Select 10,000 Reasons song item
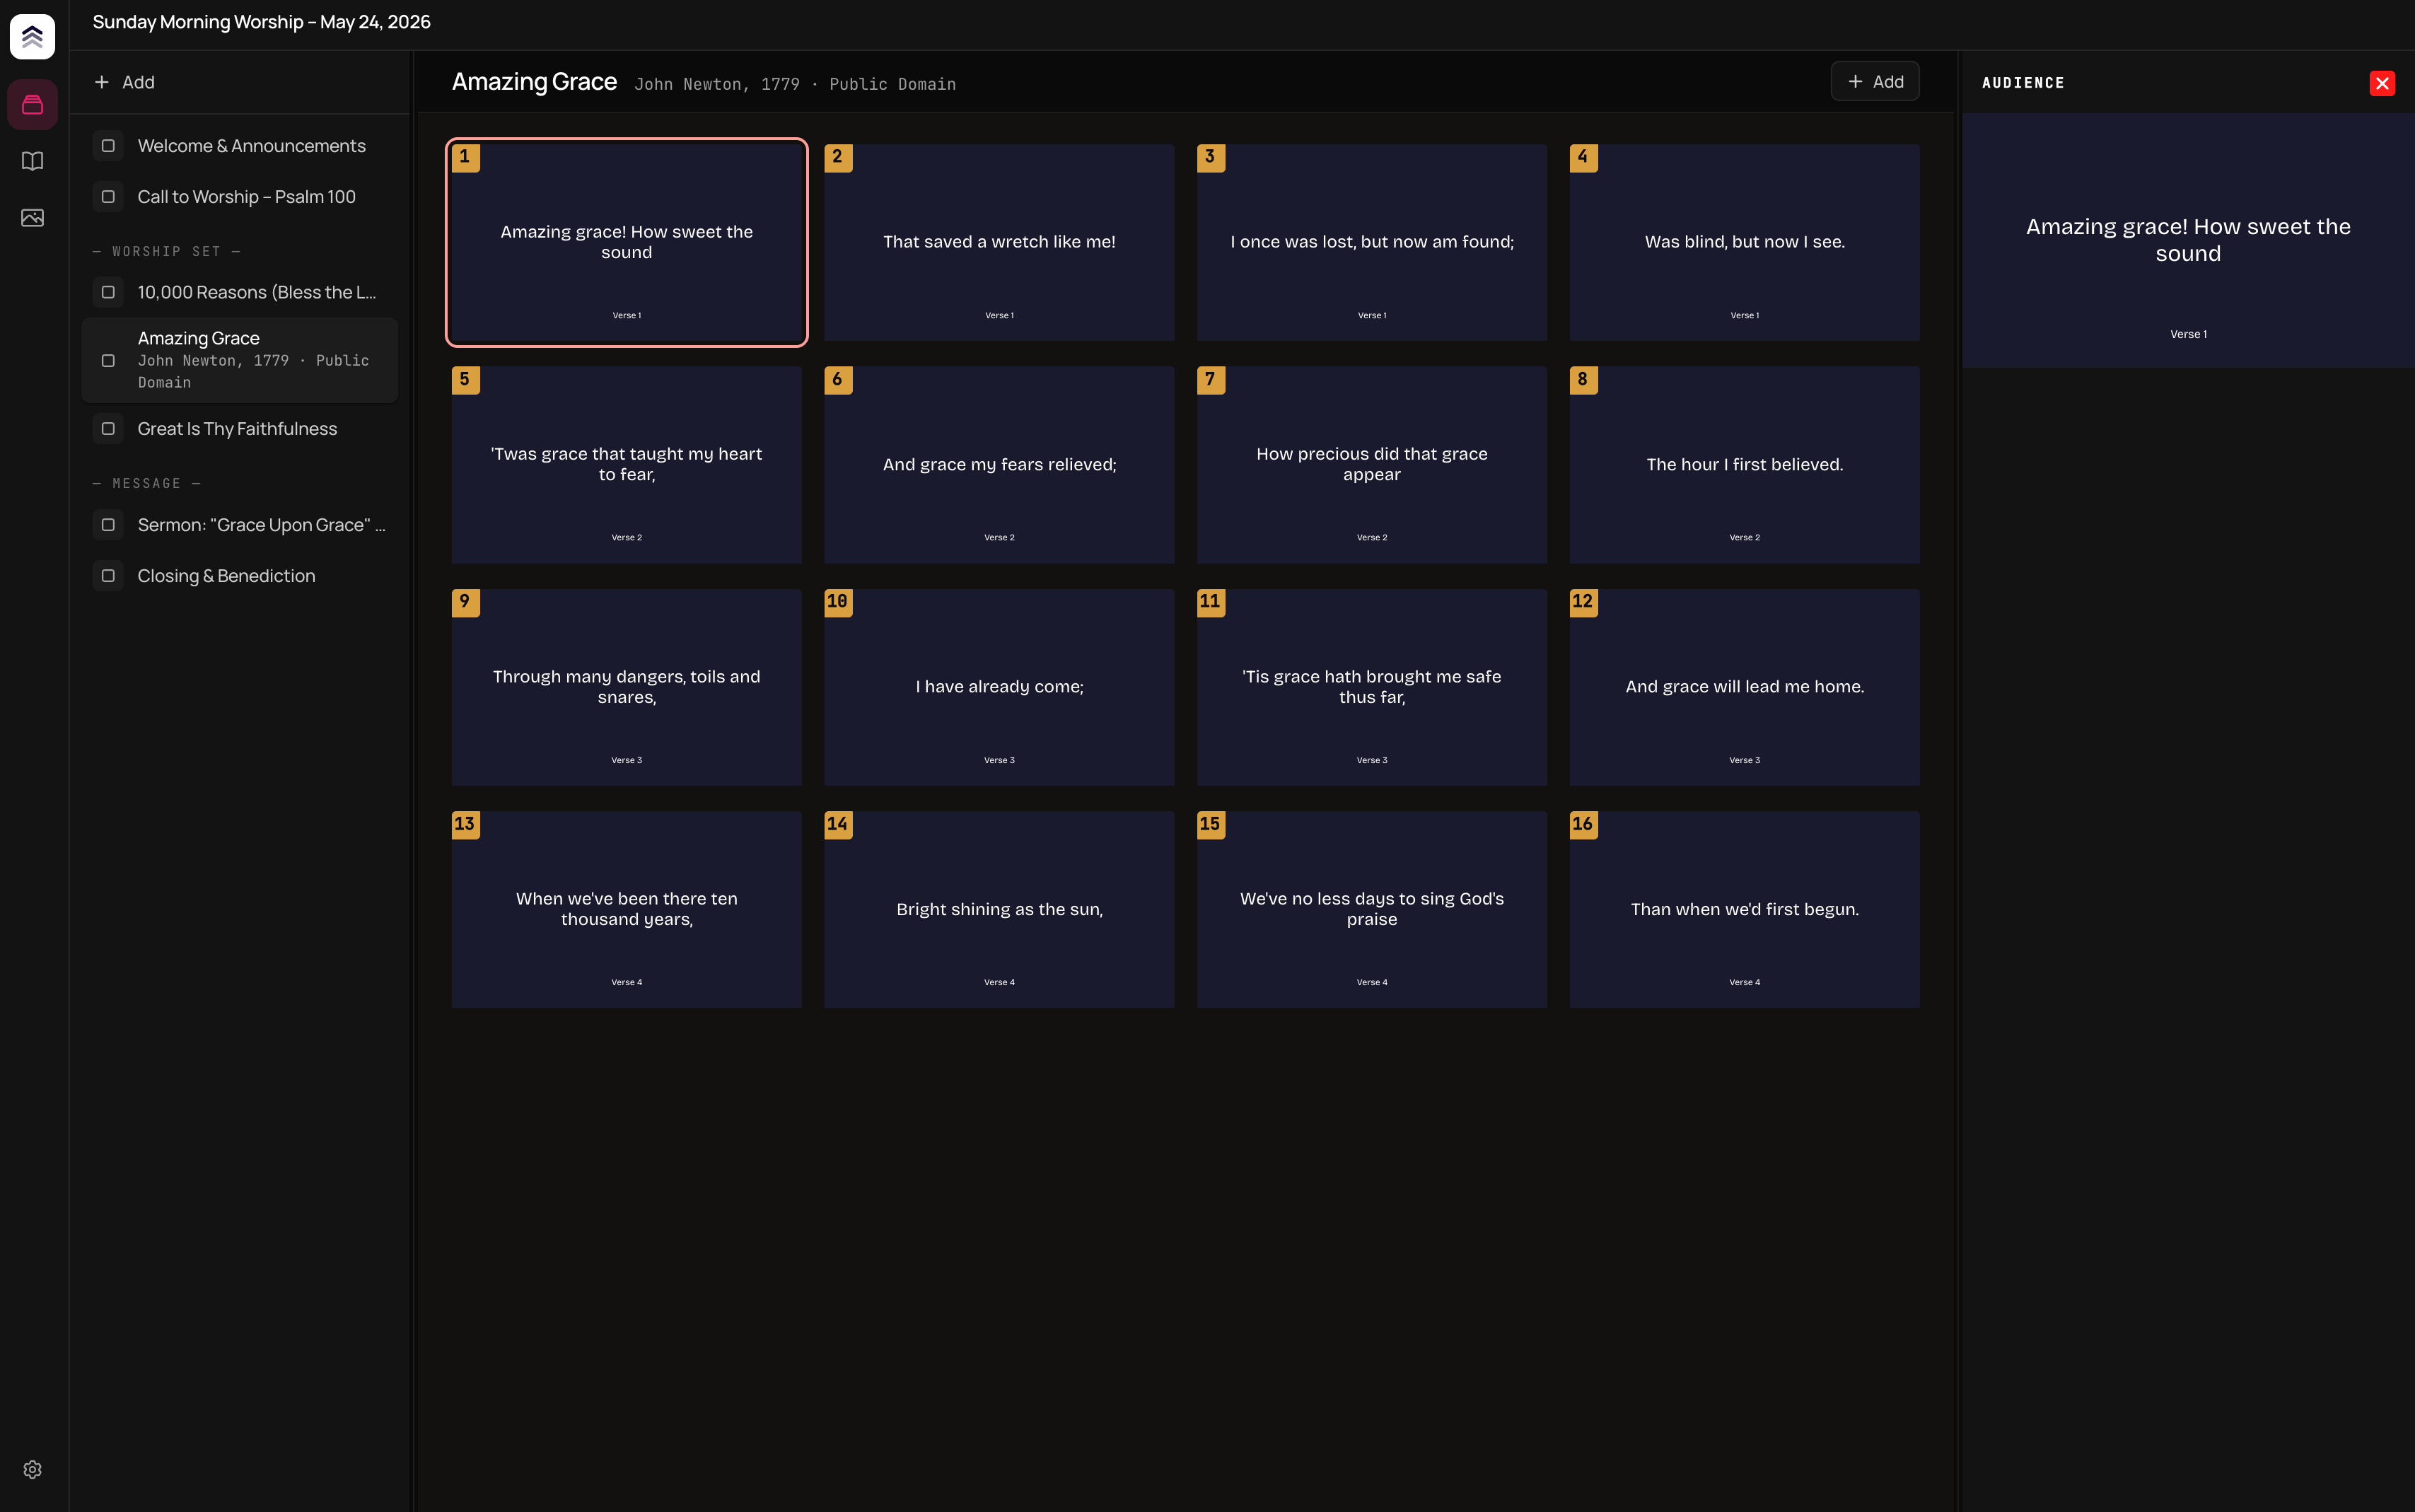 coord(240,292)
